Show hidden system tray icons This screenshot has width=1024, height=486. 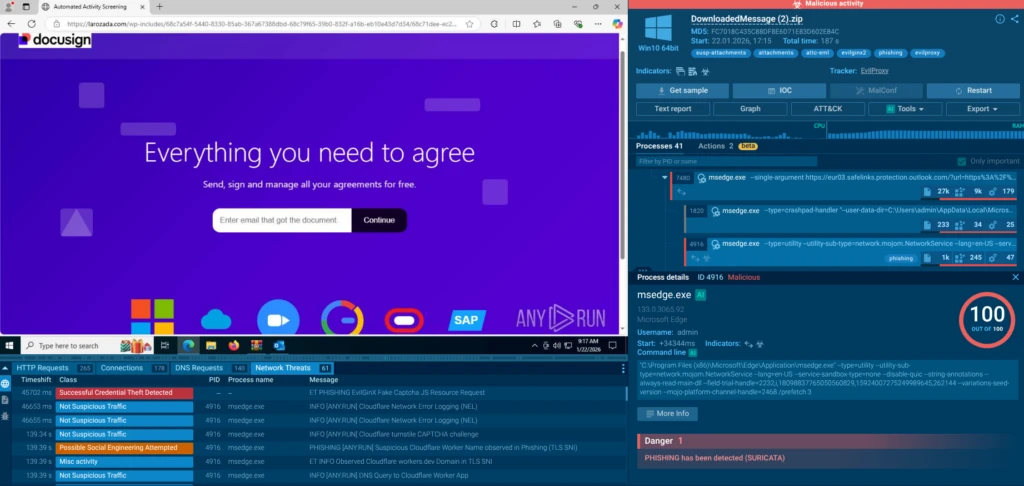[535, 346]
